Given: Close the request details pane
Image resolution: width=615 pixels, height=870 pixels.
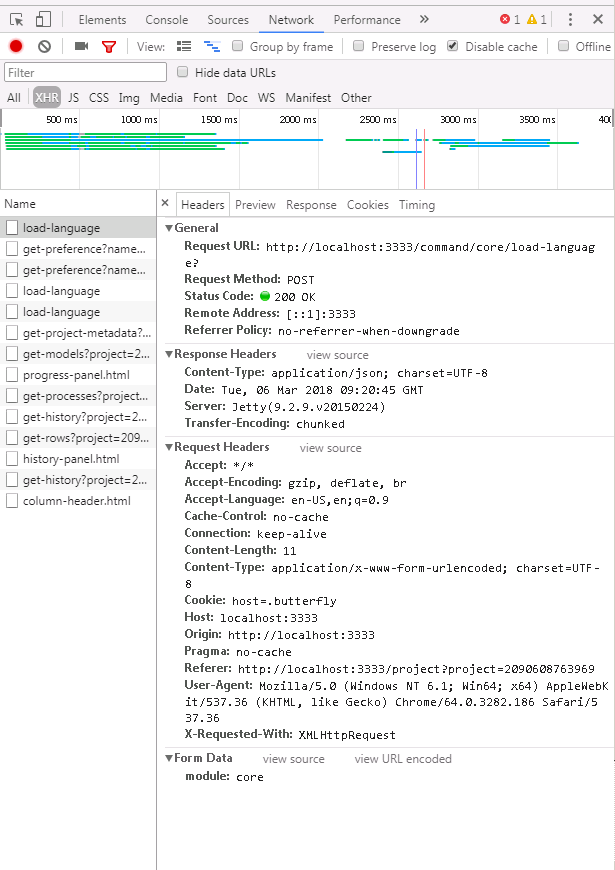Looking at the screenshot, I should click(166, 204).
